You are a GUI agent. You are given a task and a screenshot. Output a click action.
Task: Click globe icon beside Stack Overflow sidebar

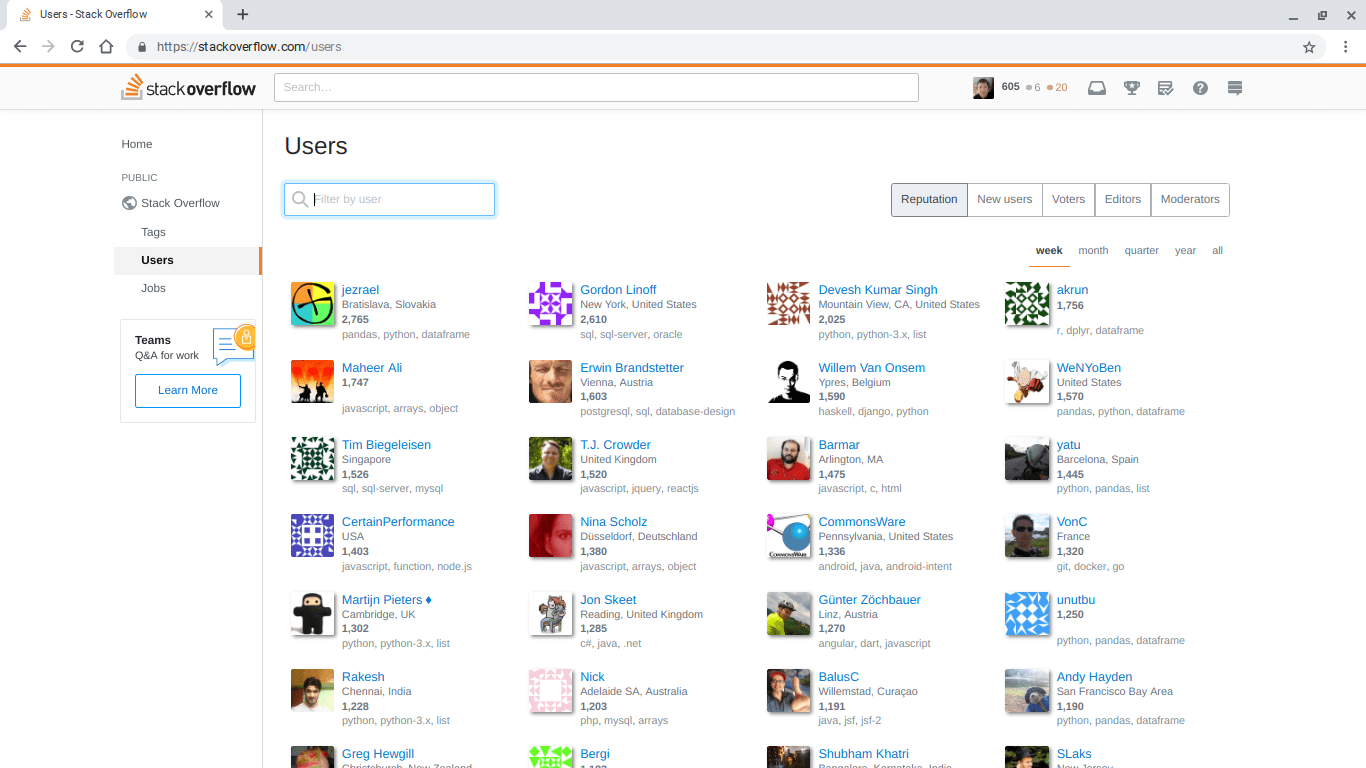click(x=129, y=203)
